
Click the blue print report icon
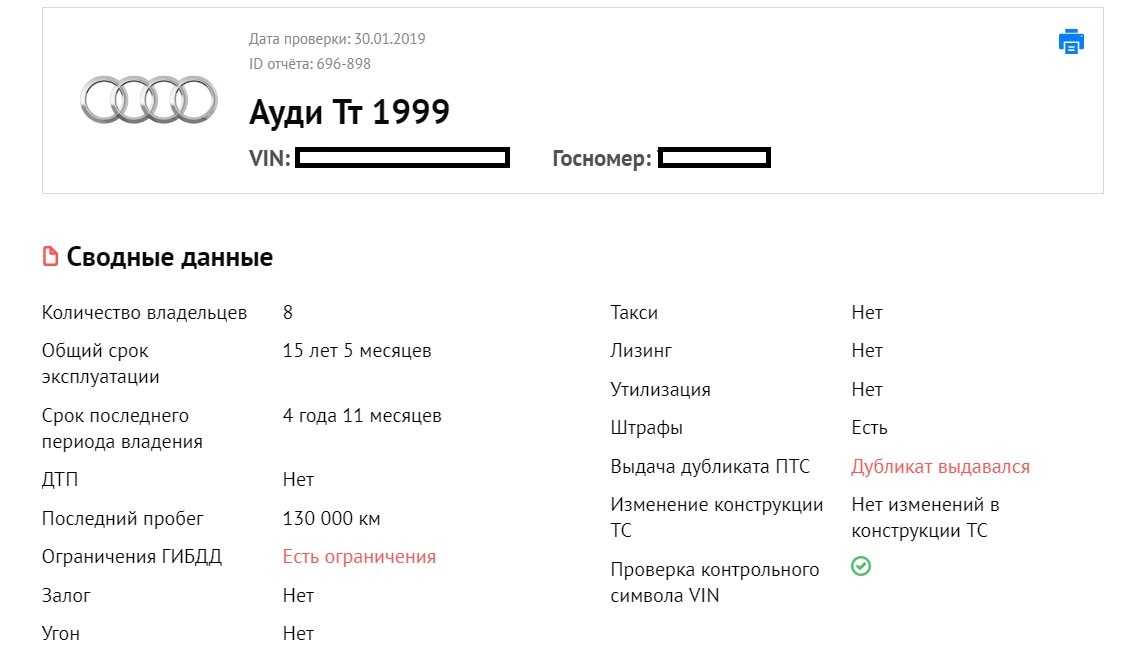pyautogui.click(x=1071, y=42)
